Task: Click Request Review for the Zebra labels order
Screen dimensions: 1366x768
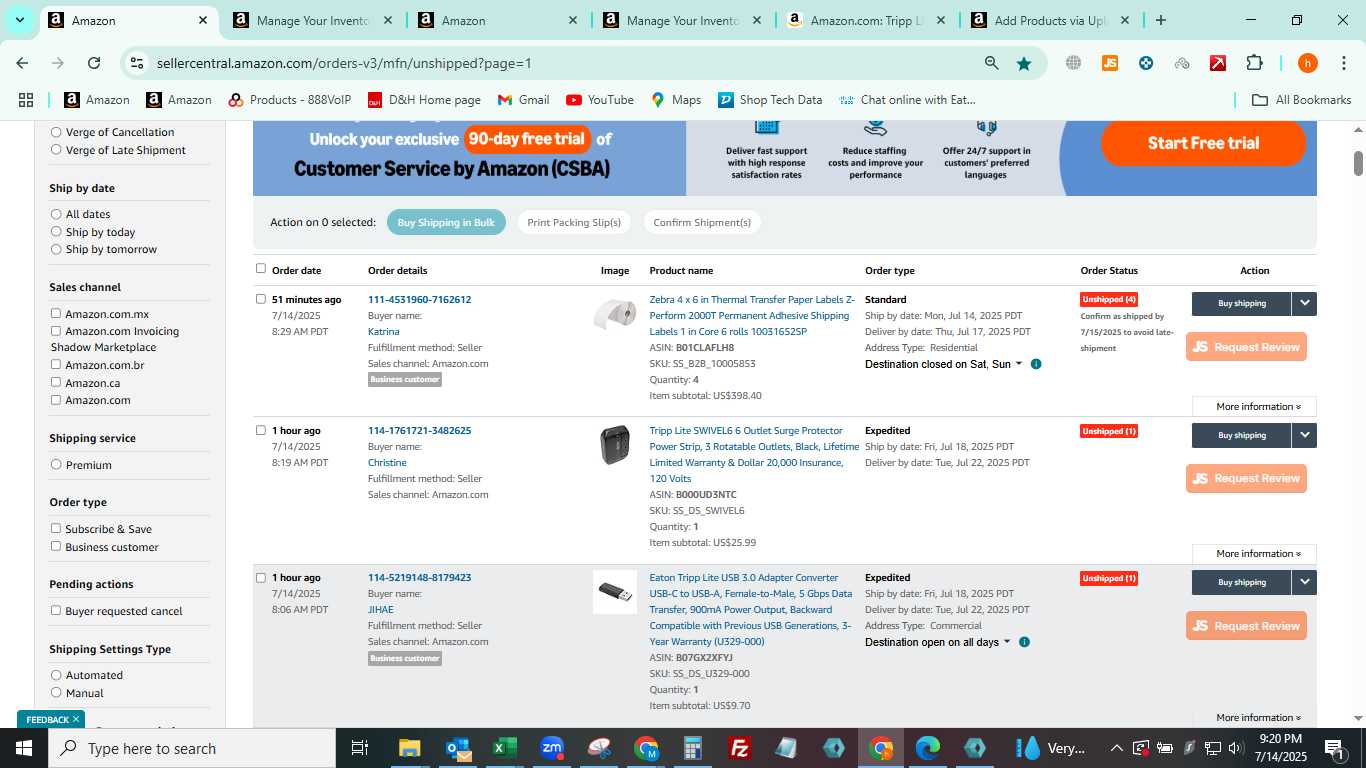Action: [1246, 347]
